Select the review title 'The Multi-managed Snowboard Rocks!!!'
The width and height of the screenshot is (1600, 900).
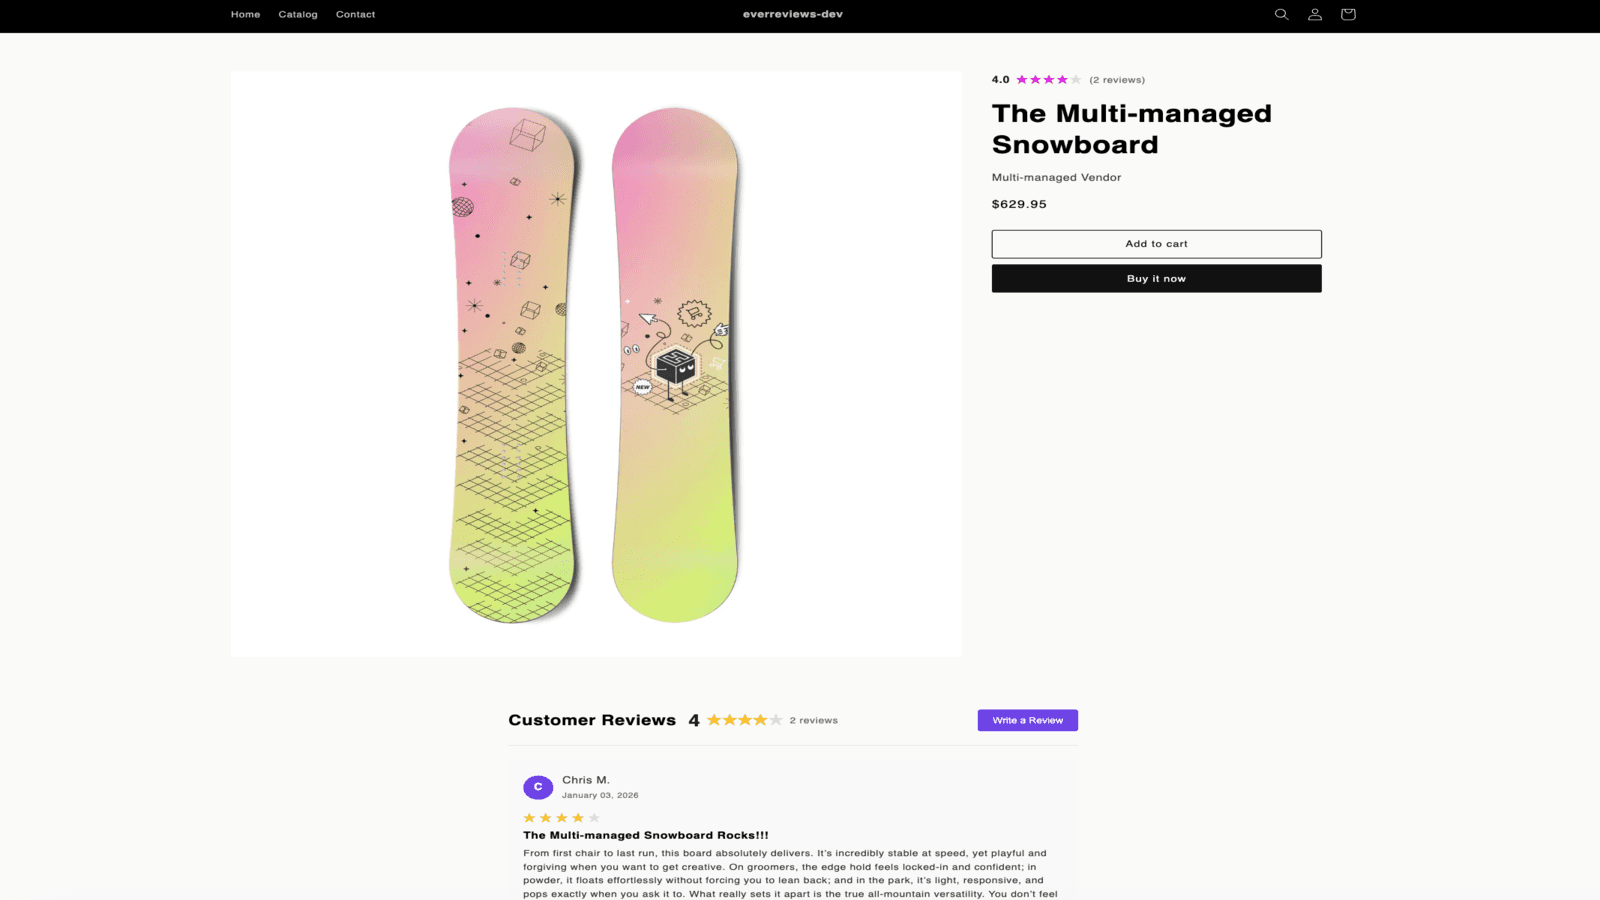point(646,835)
